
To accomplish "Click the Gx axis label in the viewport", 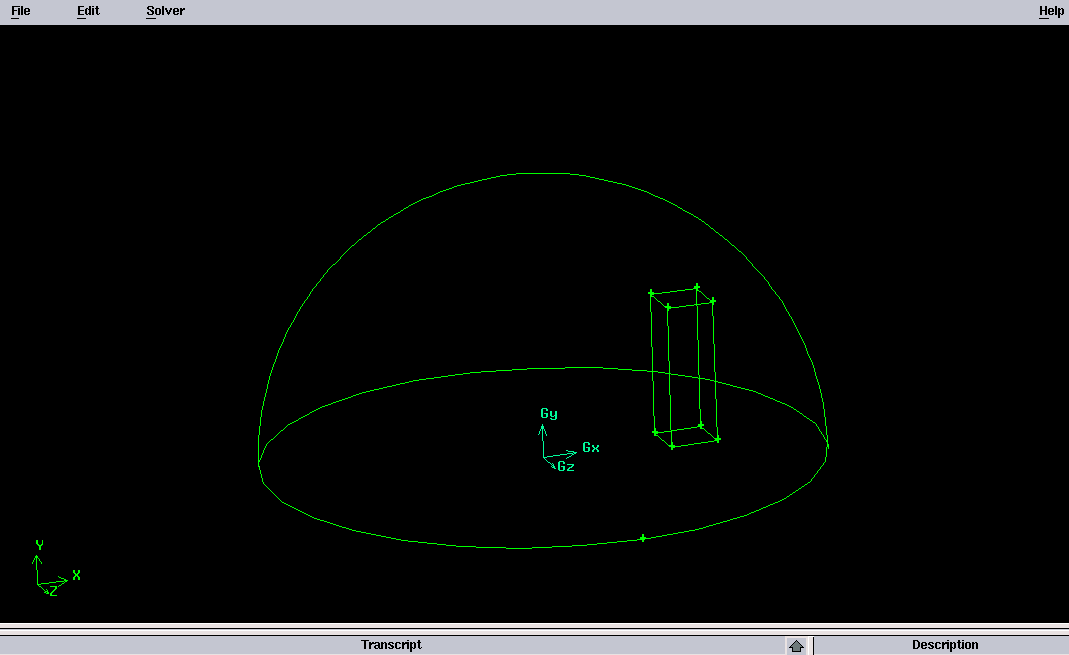I will click(x=591, y=448).
